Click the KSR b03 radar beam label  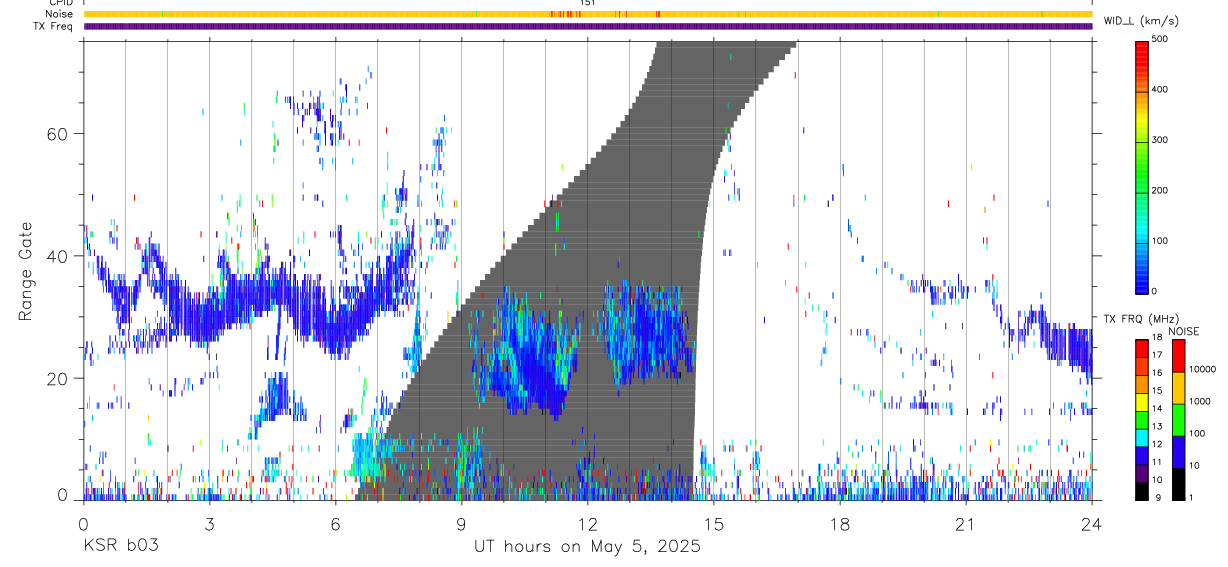coord(120,546)
